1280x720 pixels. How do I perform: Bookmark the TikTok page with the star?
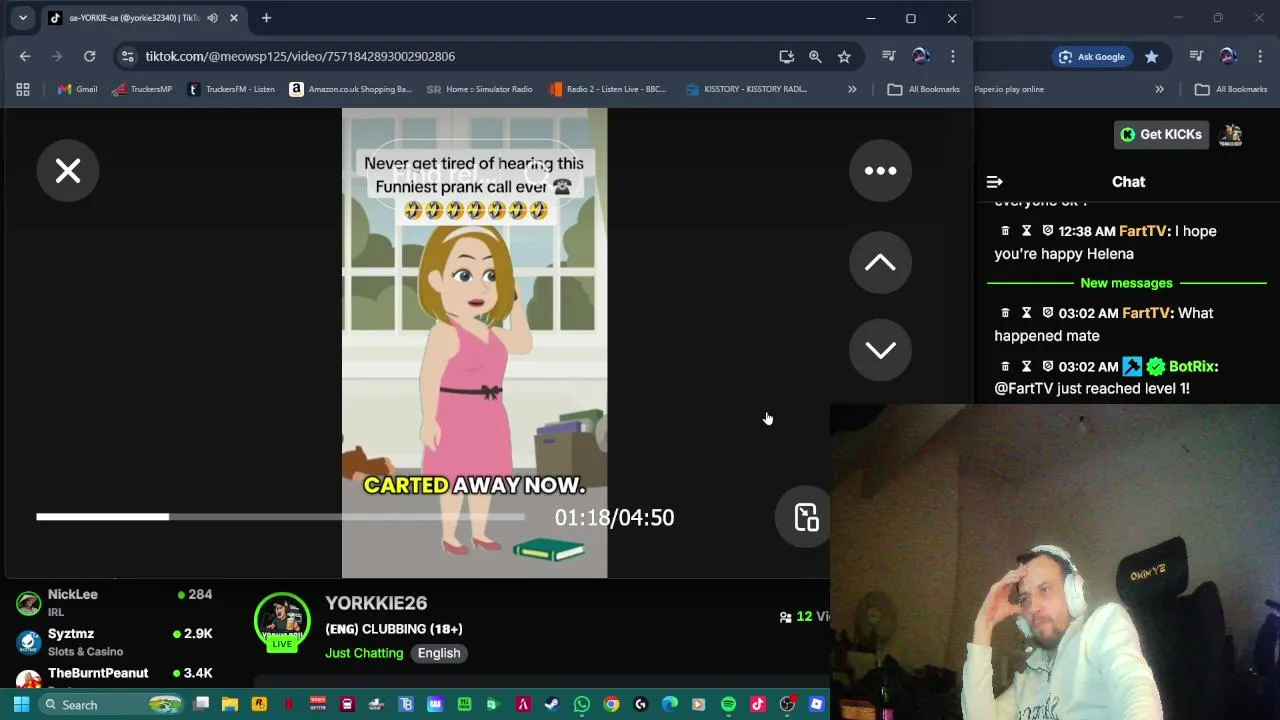pyautogui.click(x=844, y=57)
